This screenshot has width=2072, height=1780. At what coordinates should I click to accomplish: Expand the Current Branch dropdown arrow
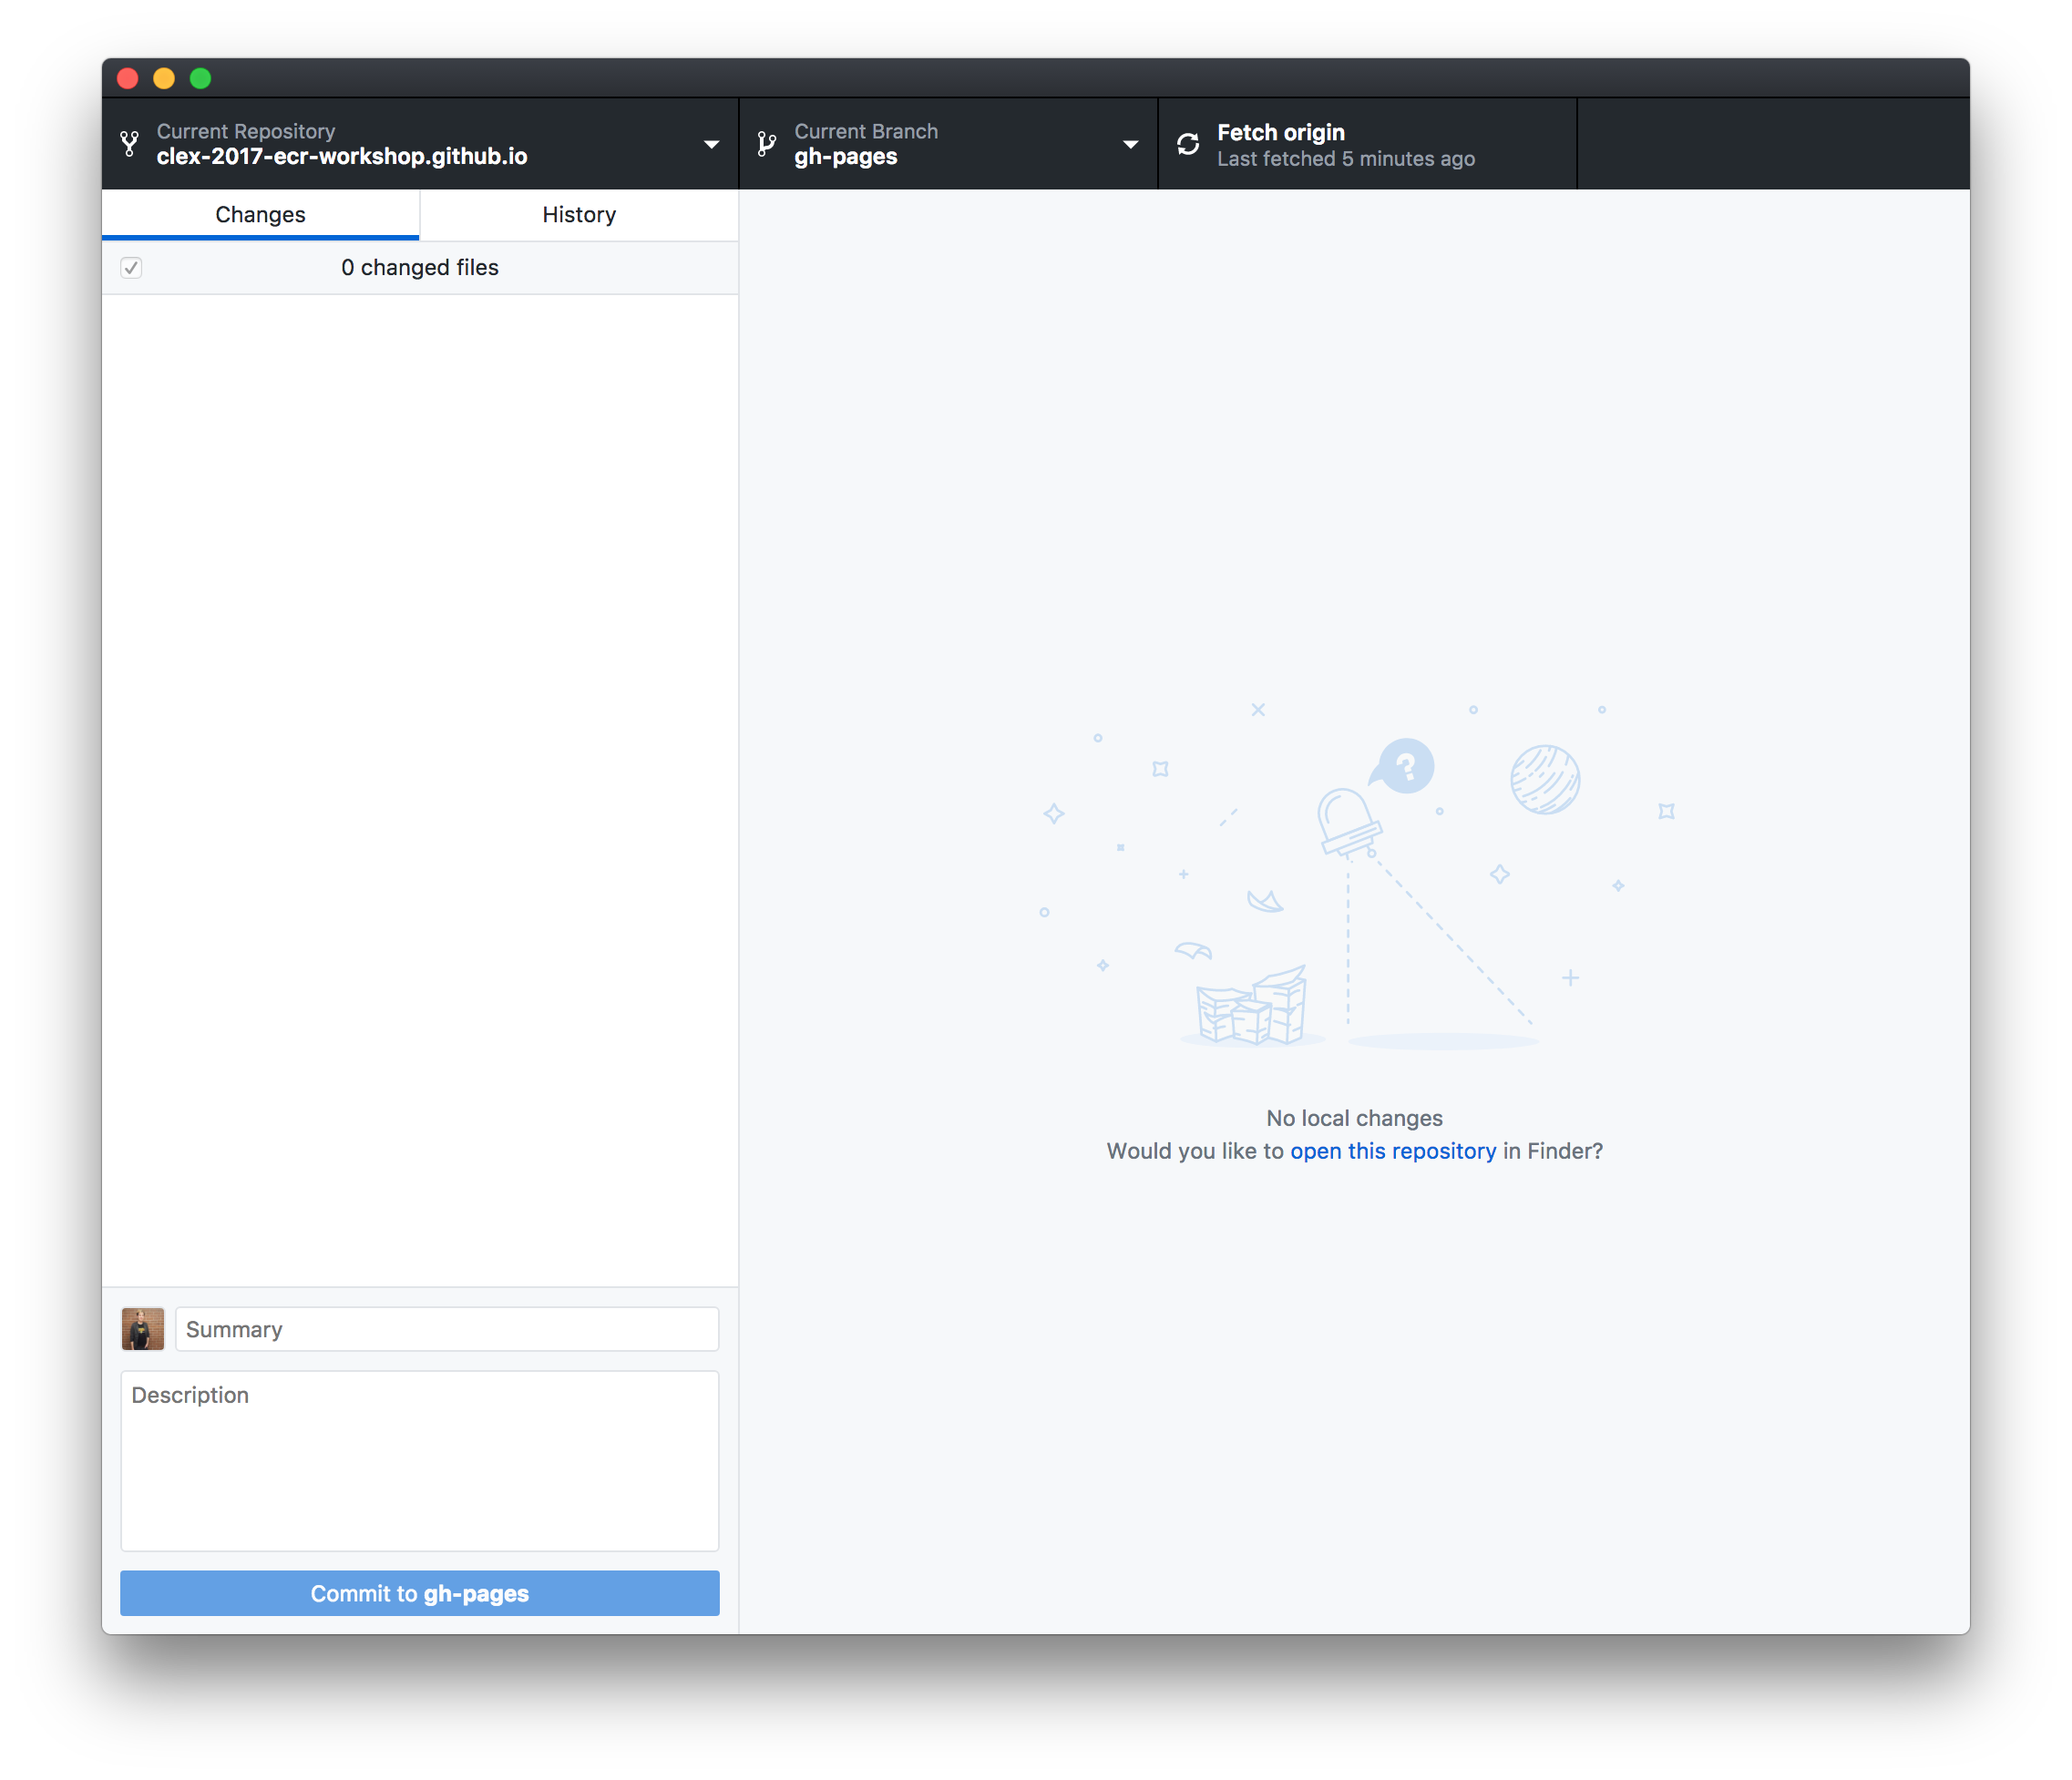point(1130,144)
